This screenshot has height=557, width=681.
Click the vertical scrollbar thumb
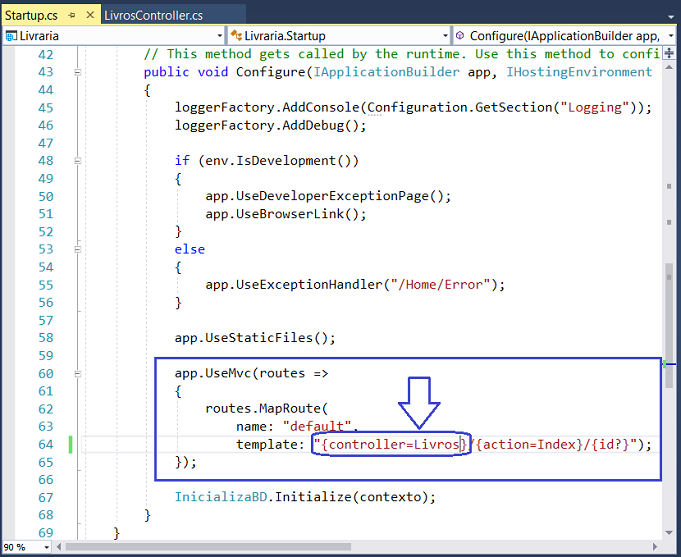pos(669,325)
